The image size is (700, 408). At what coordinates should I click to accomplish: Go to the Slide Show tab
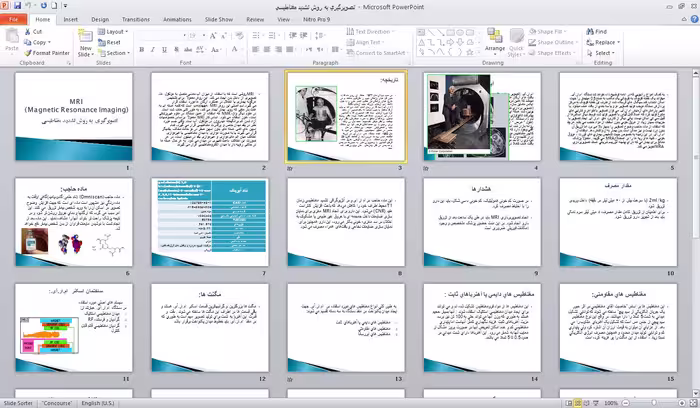coord(219,20)
